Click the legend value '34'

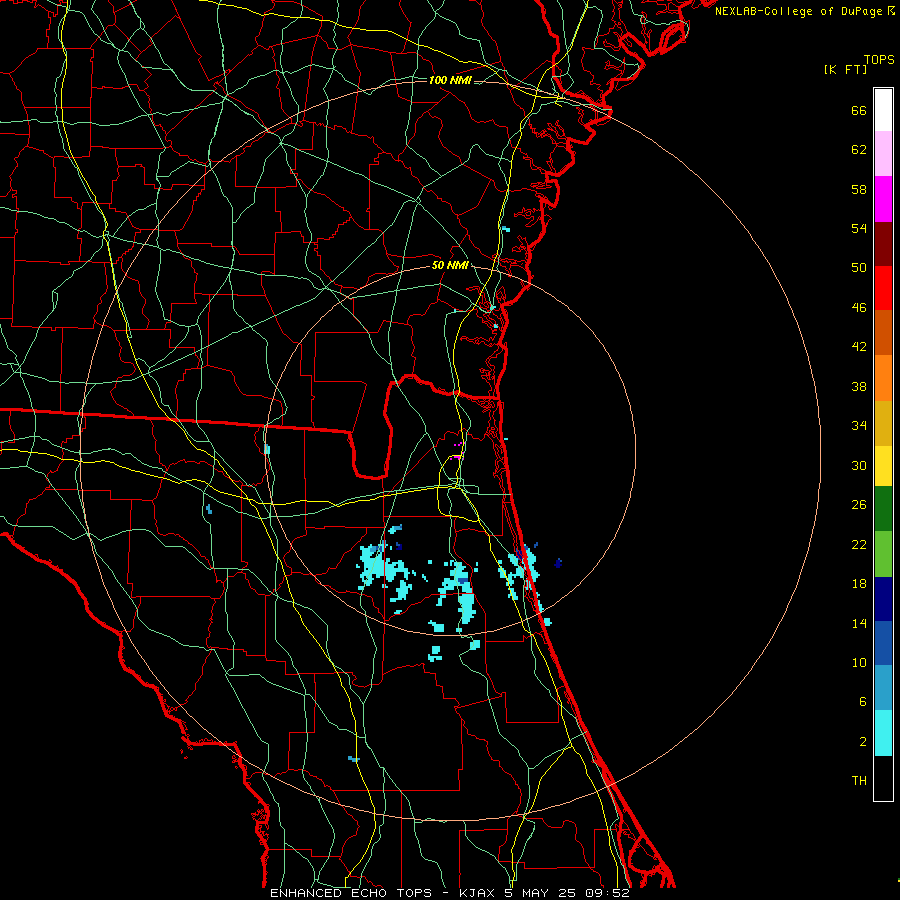tap(859, 426)
